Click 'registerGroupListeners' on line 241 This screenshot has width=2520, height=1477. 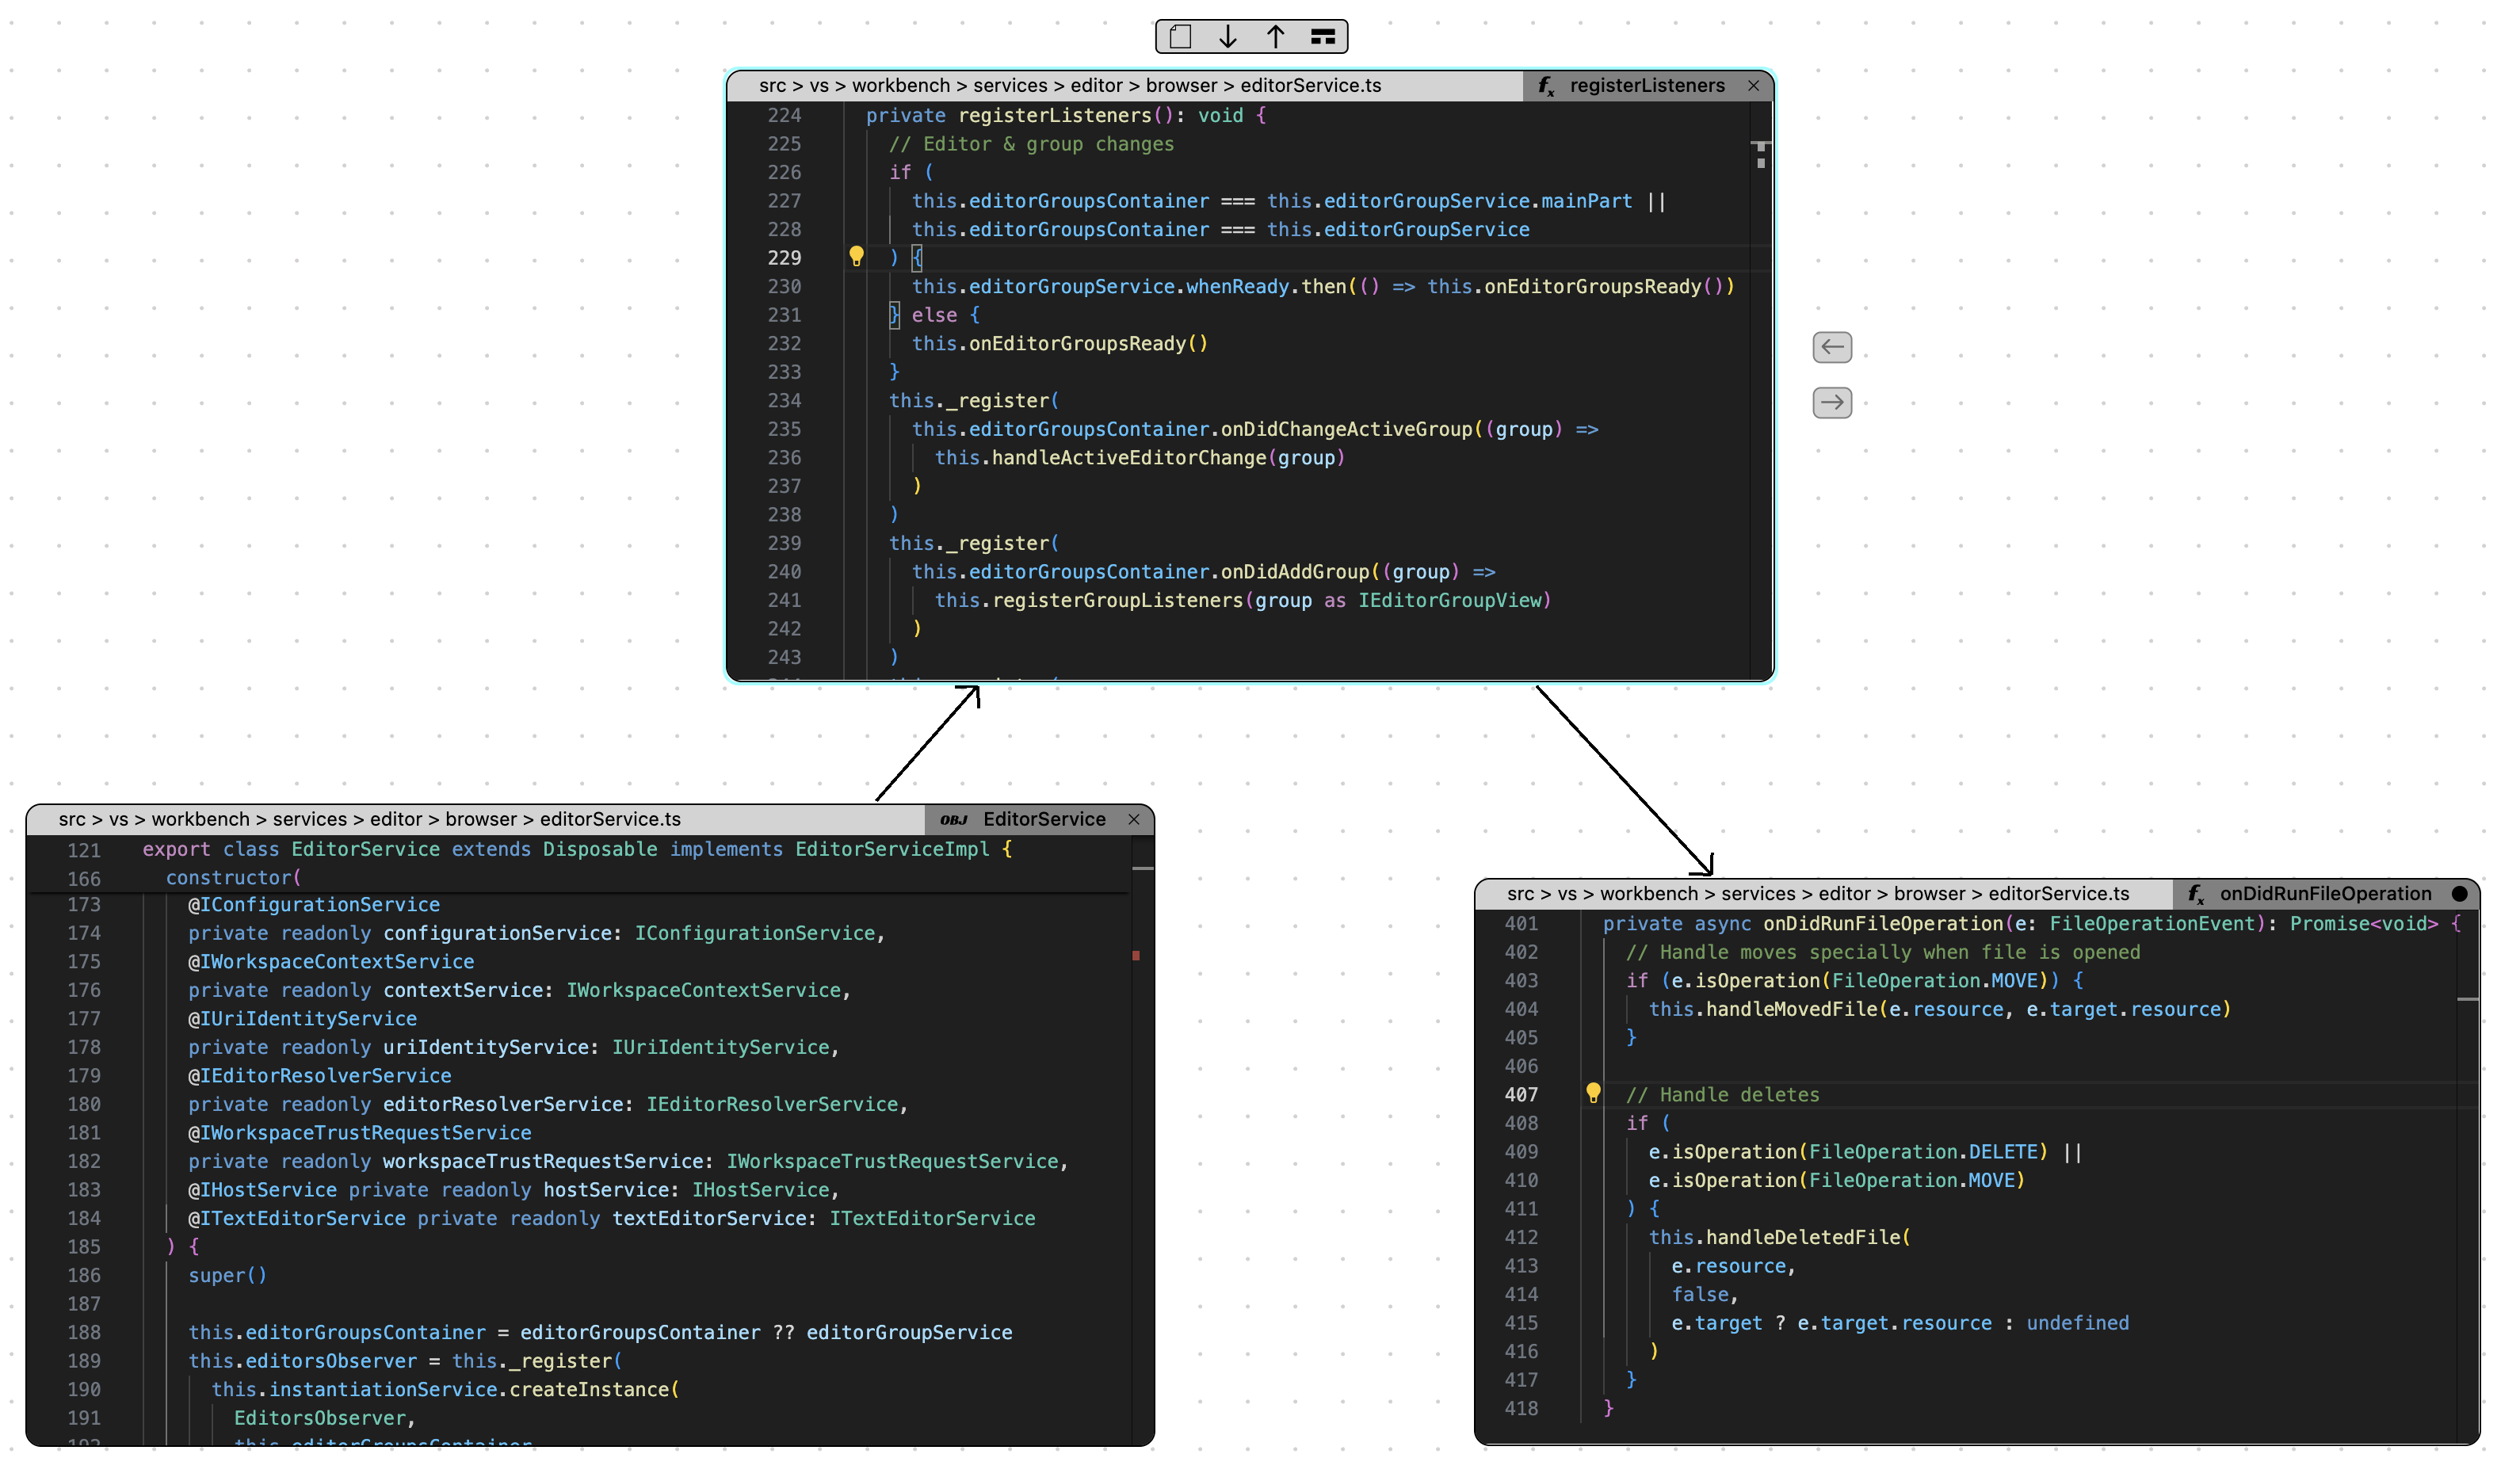(1117, 601)
